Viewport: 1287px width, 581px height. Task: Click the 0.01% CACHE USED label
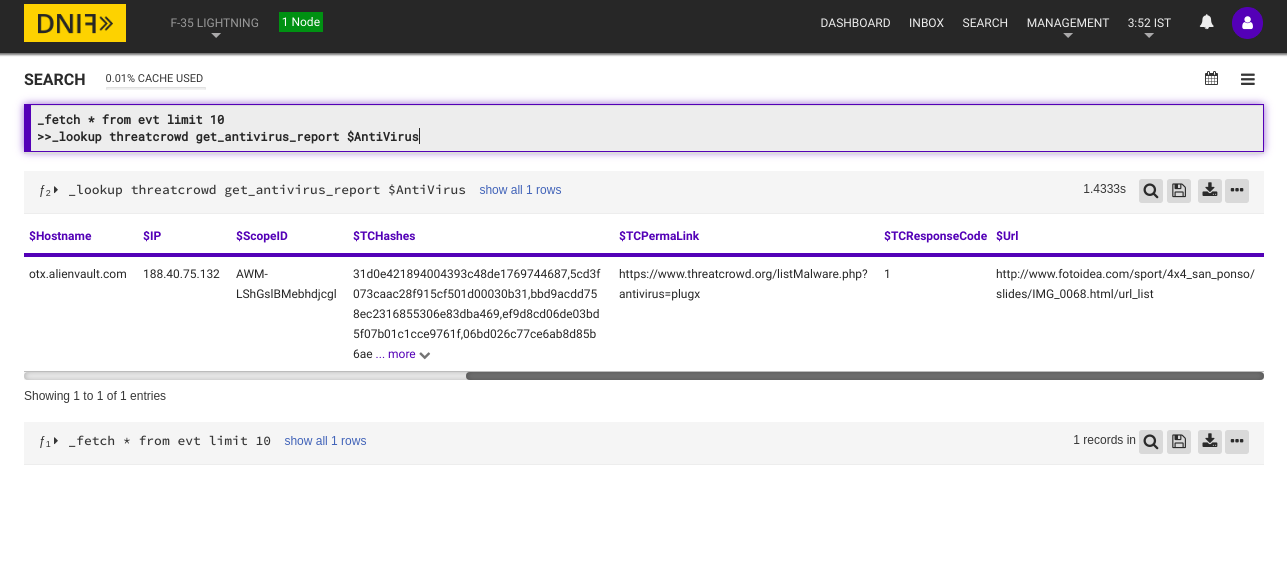[155, 79]
